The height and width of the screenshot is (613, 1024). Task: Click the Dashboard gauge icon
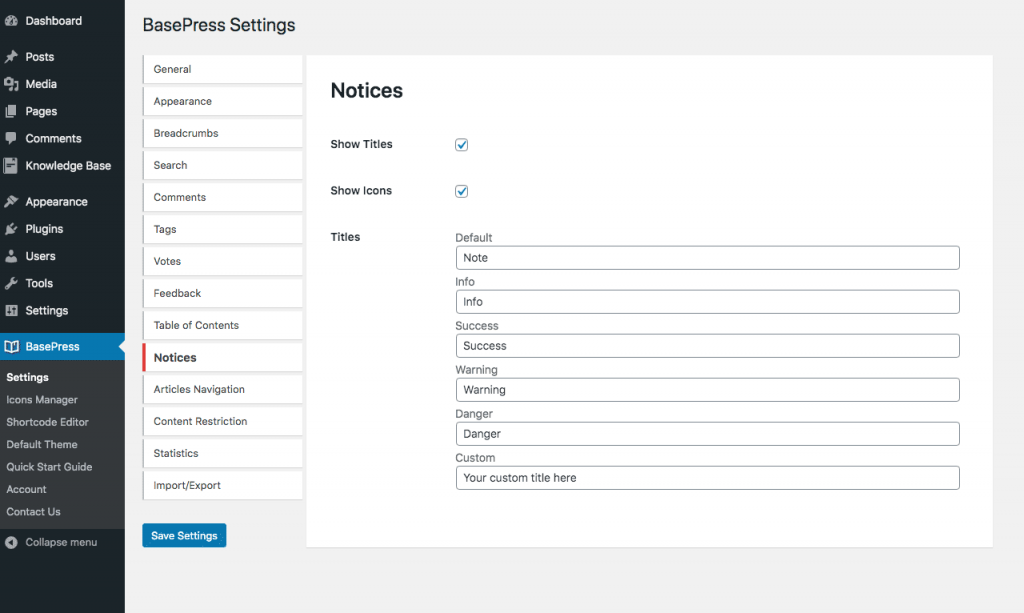coord(11,21)
